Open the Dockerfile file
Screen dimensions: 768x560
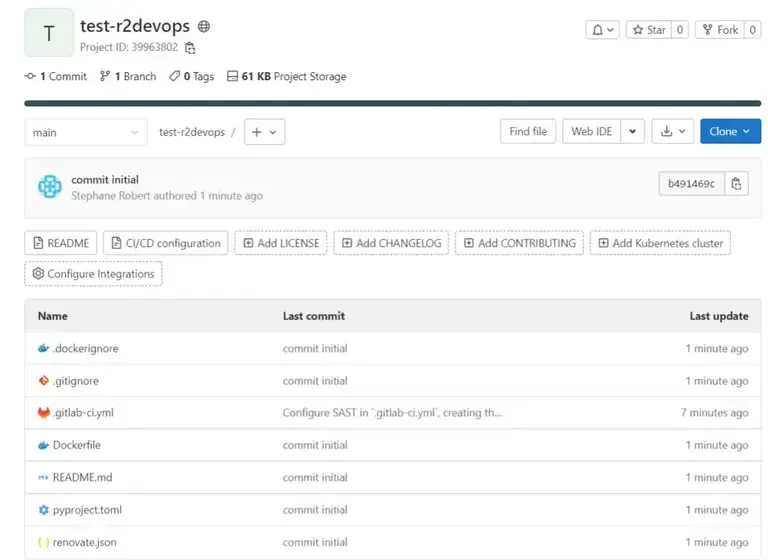pyautogui.click(x=77, y=445)
